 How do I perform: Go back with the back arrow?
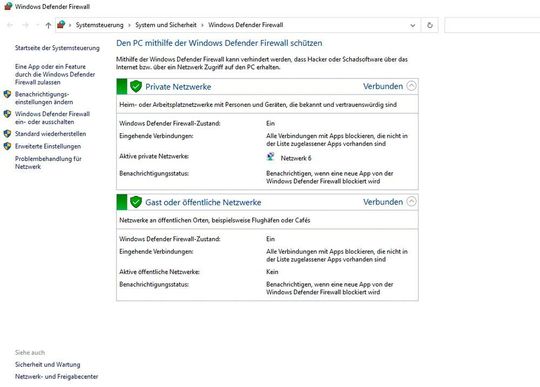click(x=10, y=25)
